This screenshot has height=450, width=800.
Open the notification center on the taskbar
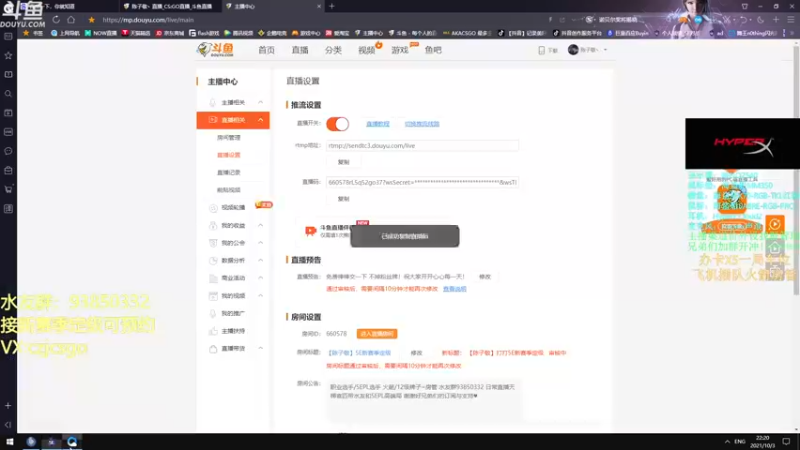coord(786,441)
